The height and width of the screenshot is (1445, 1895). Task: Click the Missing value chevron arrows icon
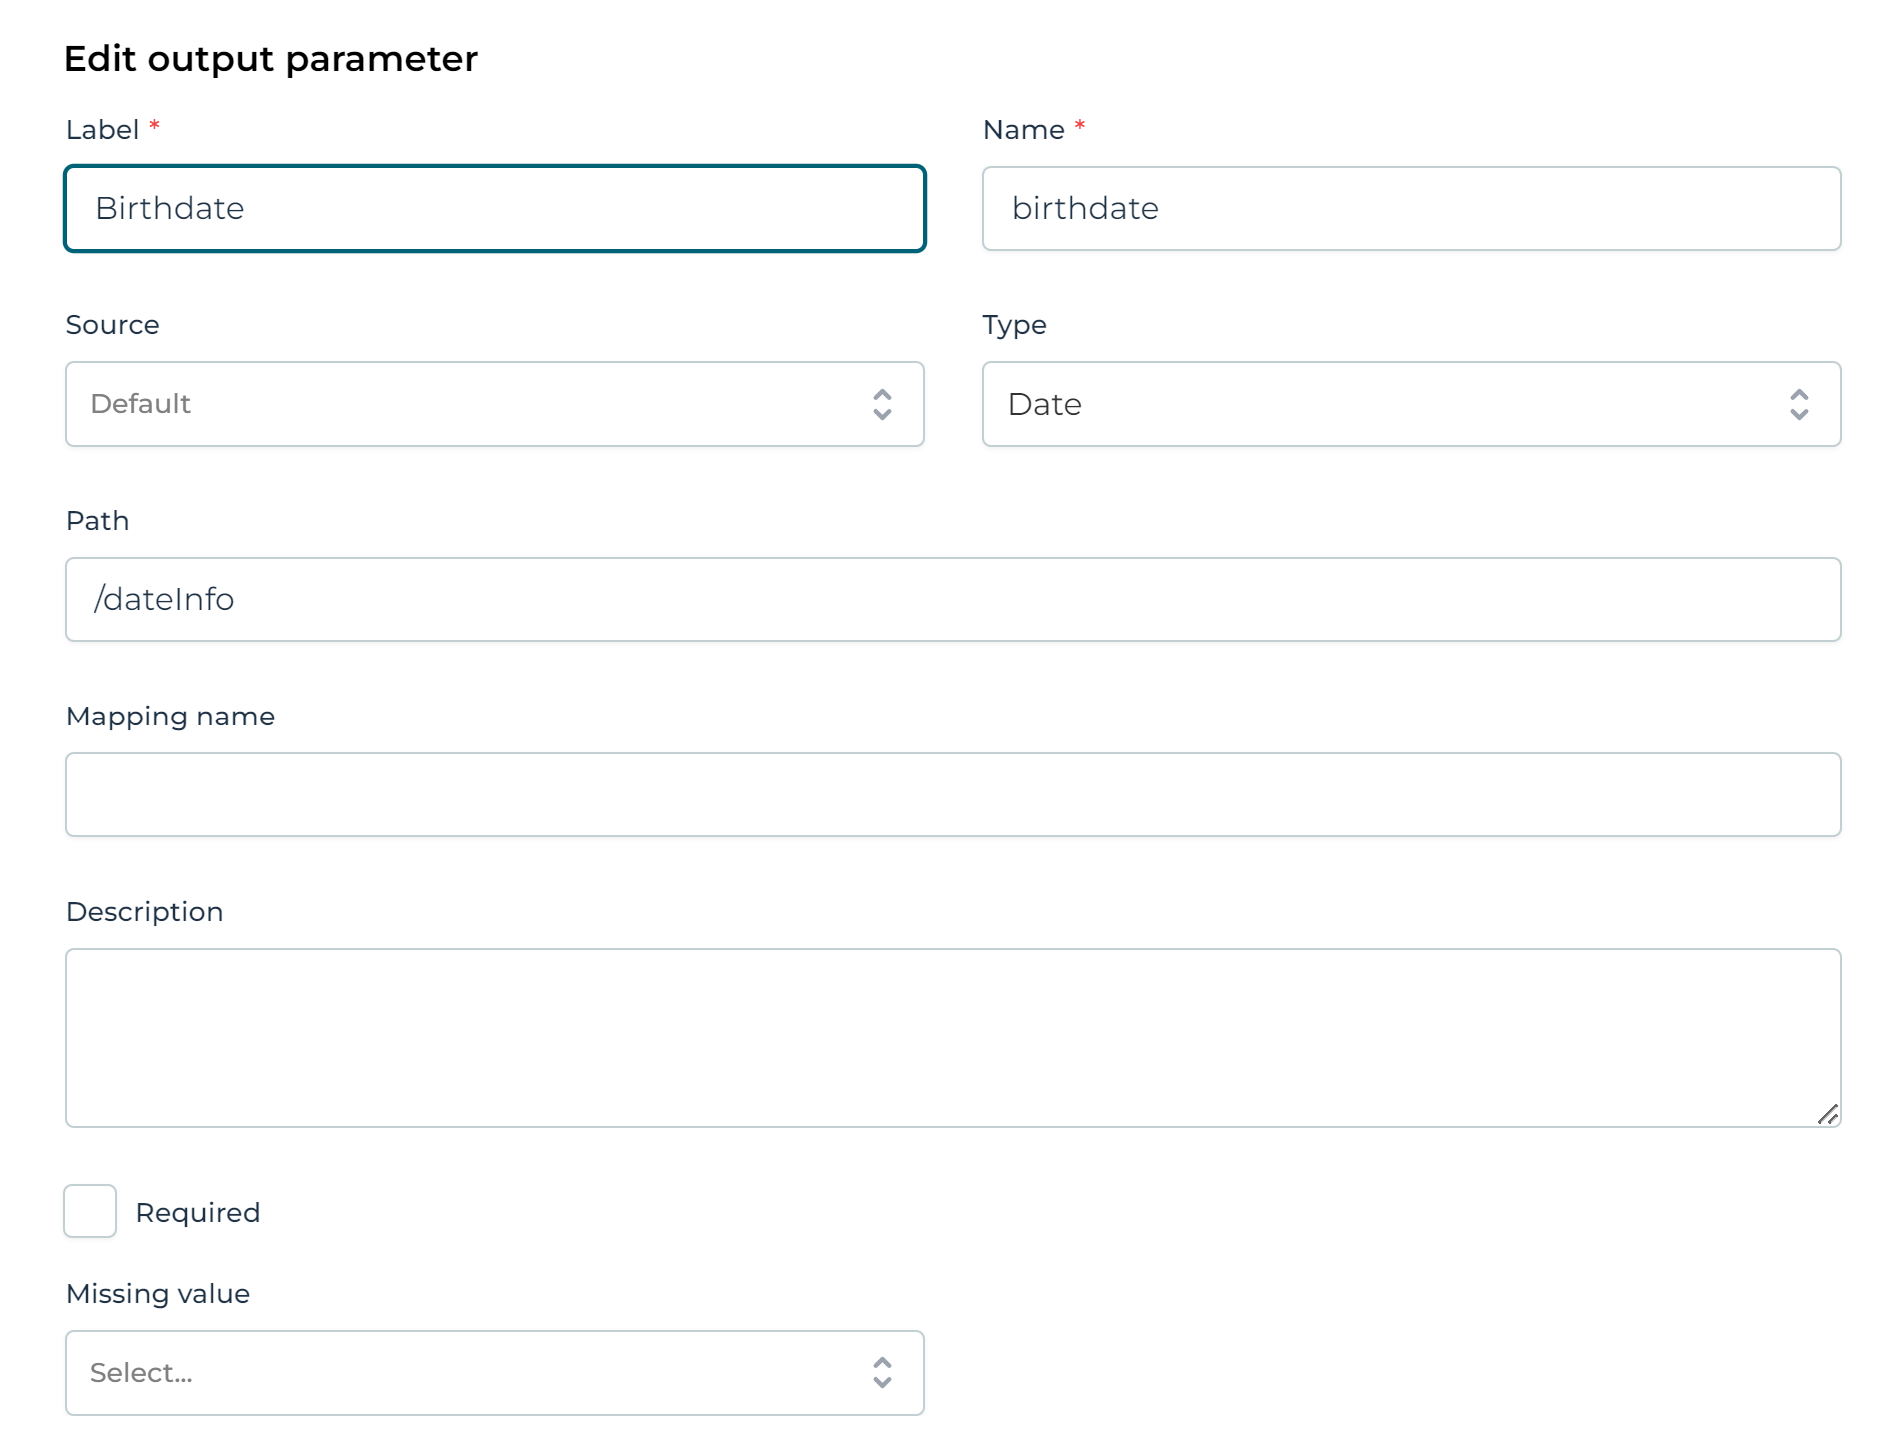coord(881,1372)
